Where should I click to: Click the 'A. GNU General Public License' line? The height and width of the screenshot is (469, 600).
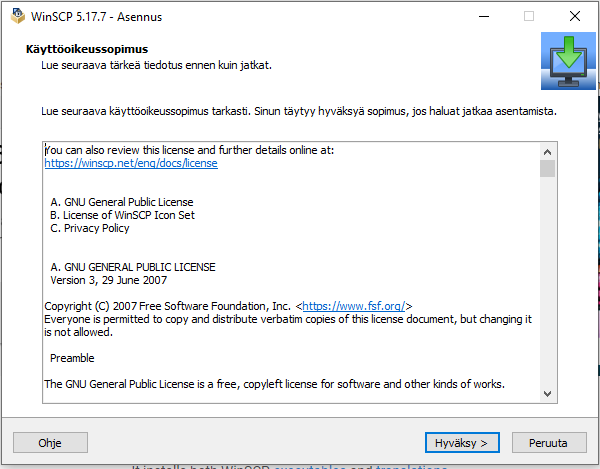[x=121, y=202]
